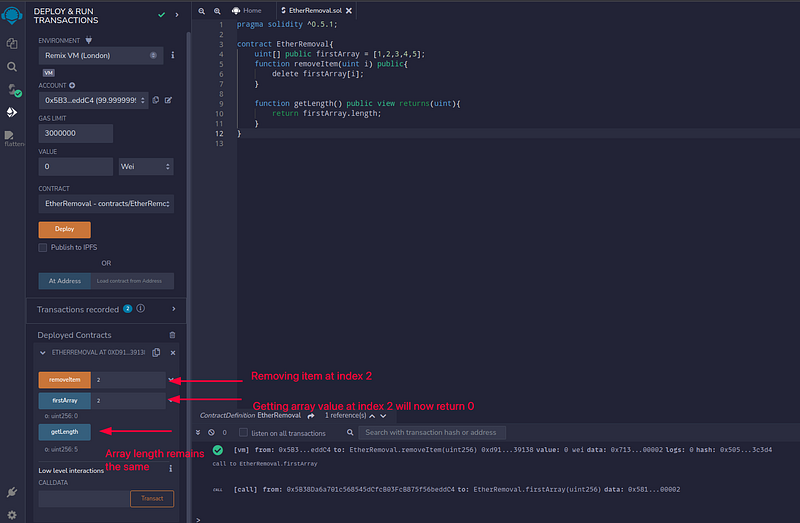This screenshot has height=523, width=800.
Task: Open the Plugin manager icon
Action: [x=12, y=492]
